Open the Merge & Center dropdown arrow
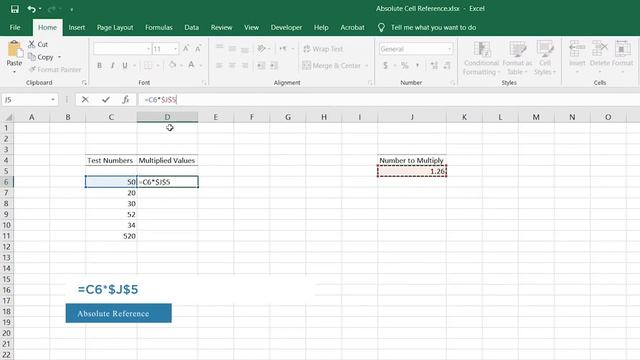The height and width of the screenshot is (360, 640). pyautogui.click(x=367, y=65)
